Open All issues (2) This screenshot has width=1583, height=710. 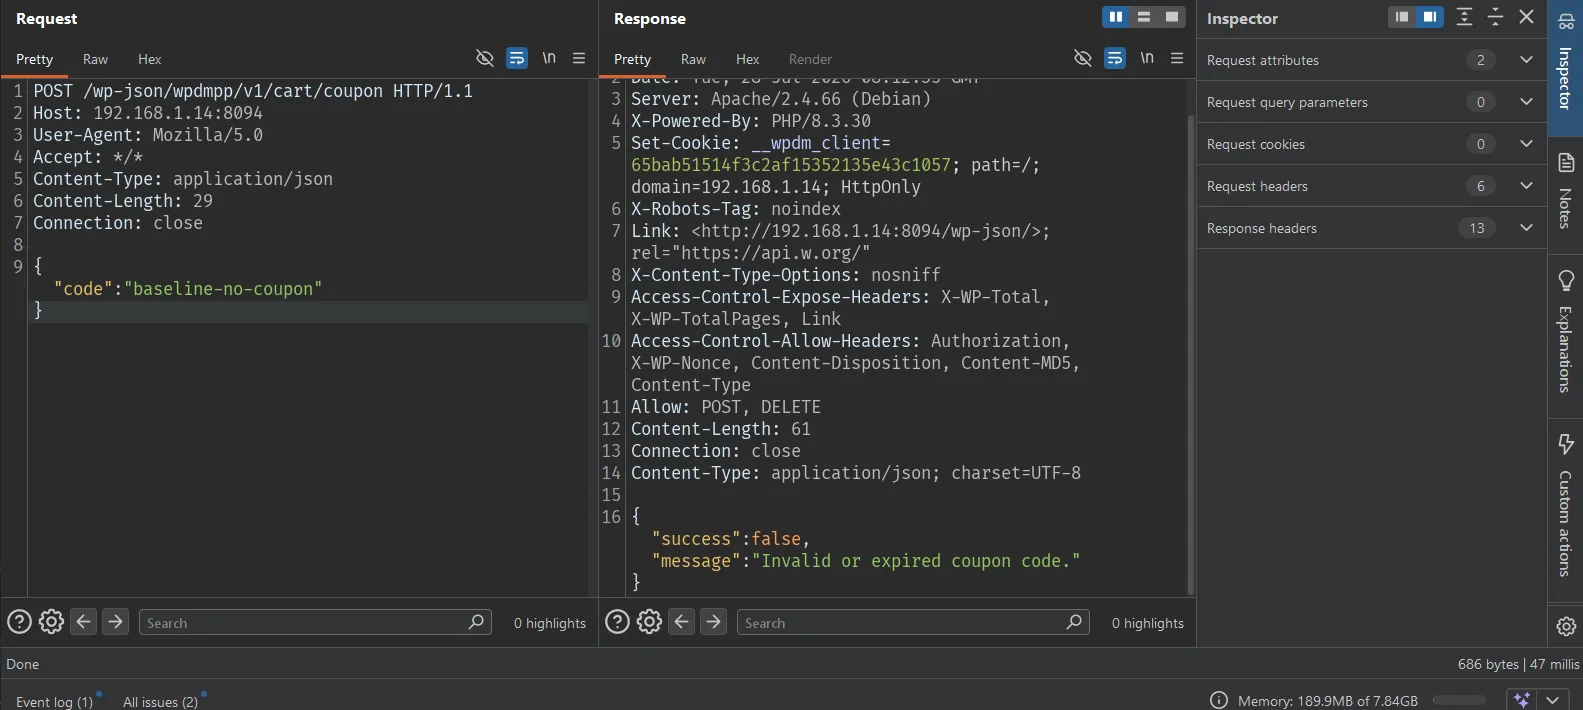point(161,701)
